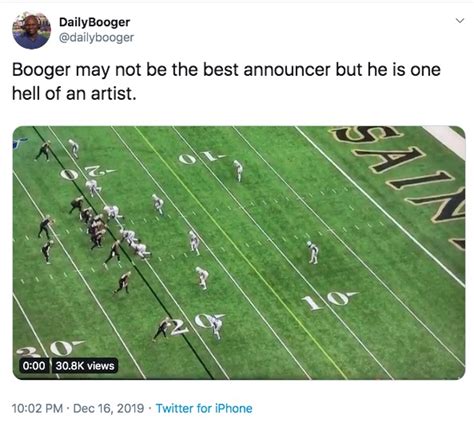Open the 10:02 PM timestamp link
The image size is (474, 423).
(37, 408)
